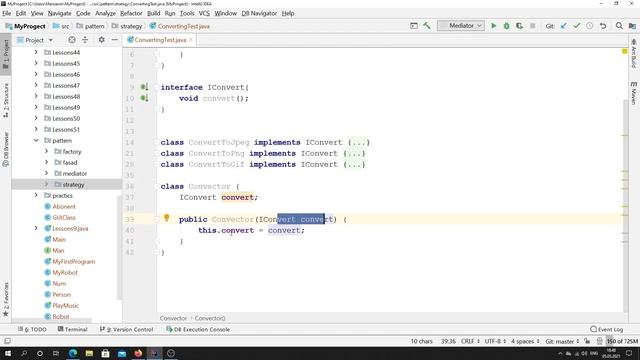Open the Mediator run configuration dropdown
Screen dimensions: 640x360
[x=461, y=26]
